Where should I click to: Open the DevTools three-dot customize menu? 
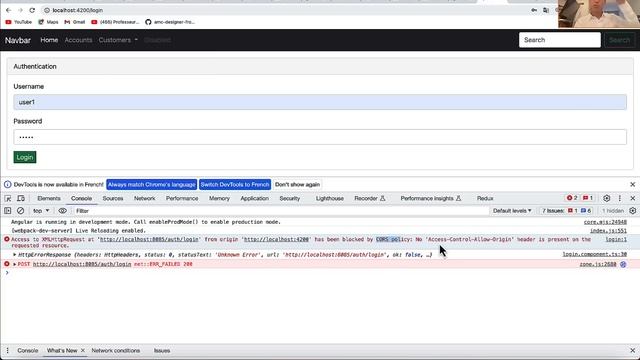click(x=620, y=198)
